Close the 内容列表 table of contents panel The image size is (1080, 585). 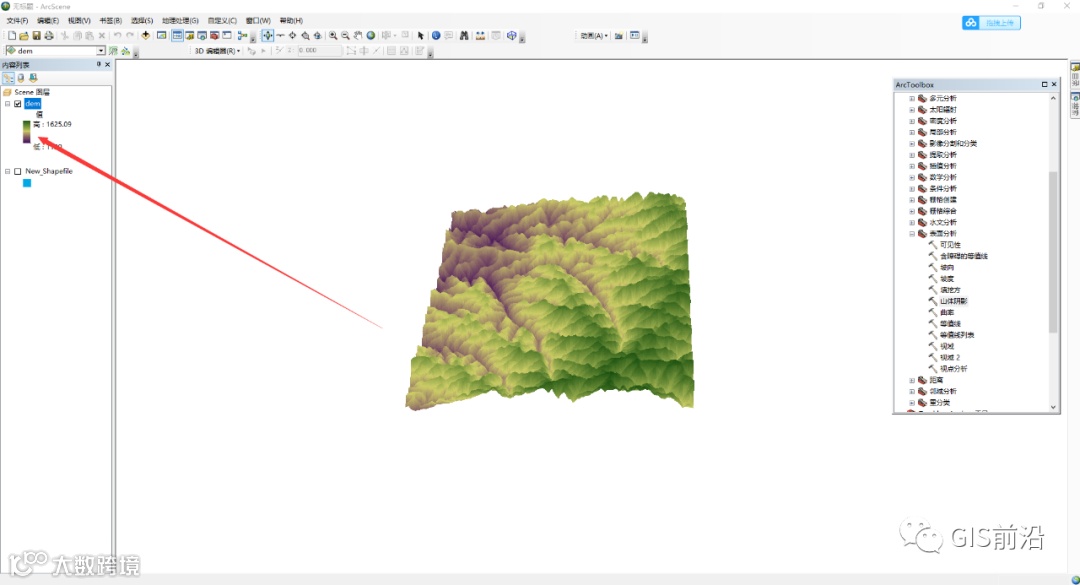107,64
